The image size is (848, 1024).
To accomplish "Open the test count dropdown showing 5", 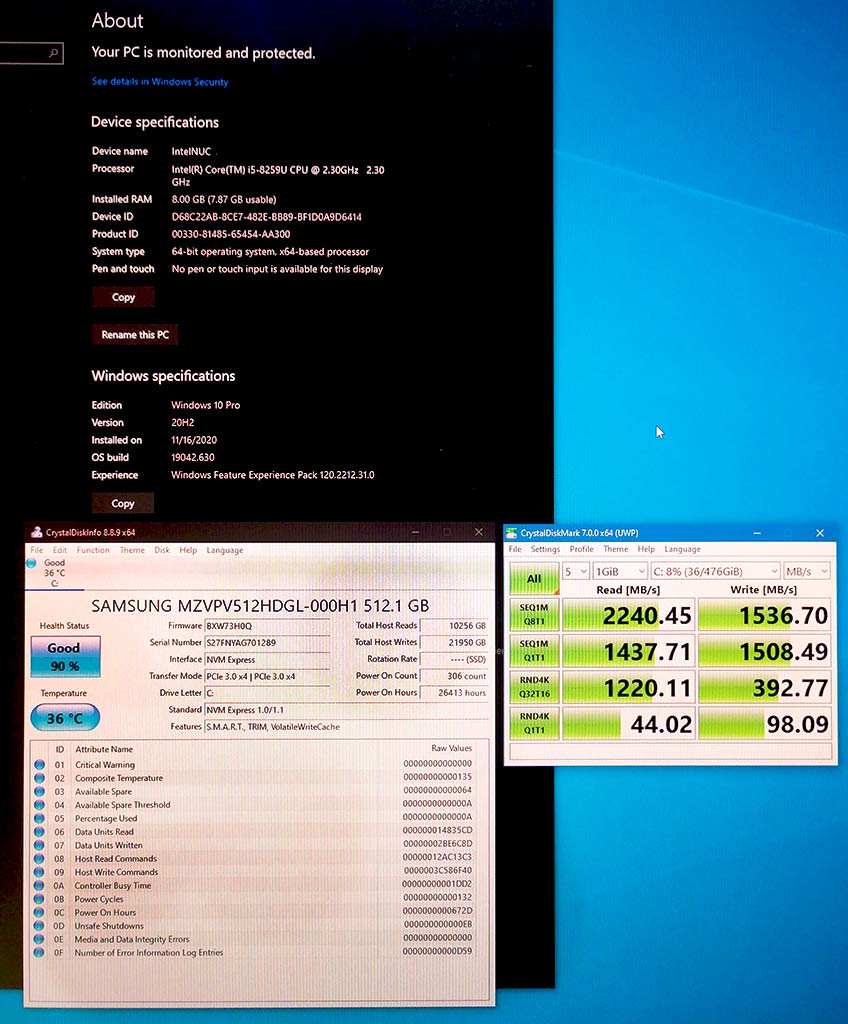I will [575, 572].
